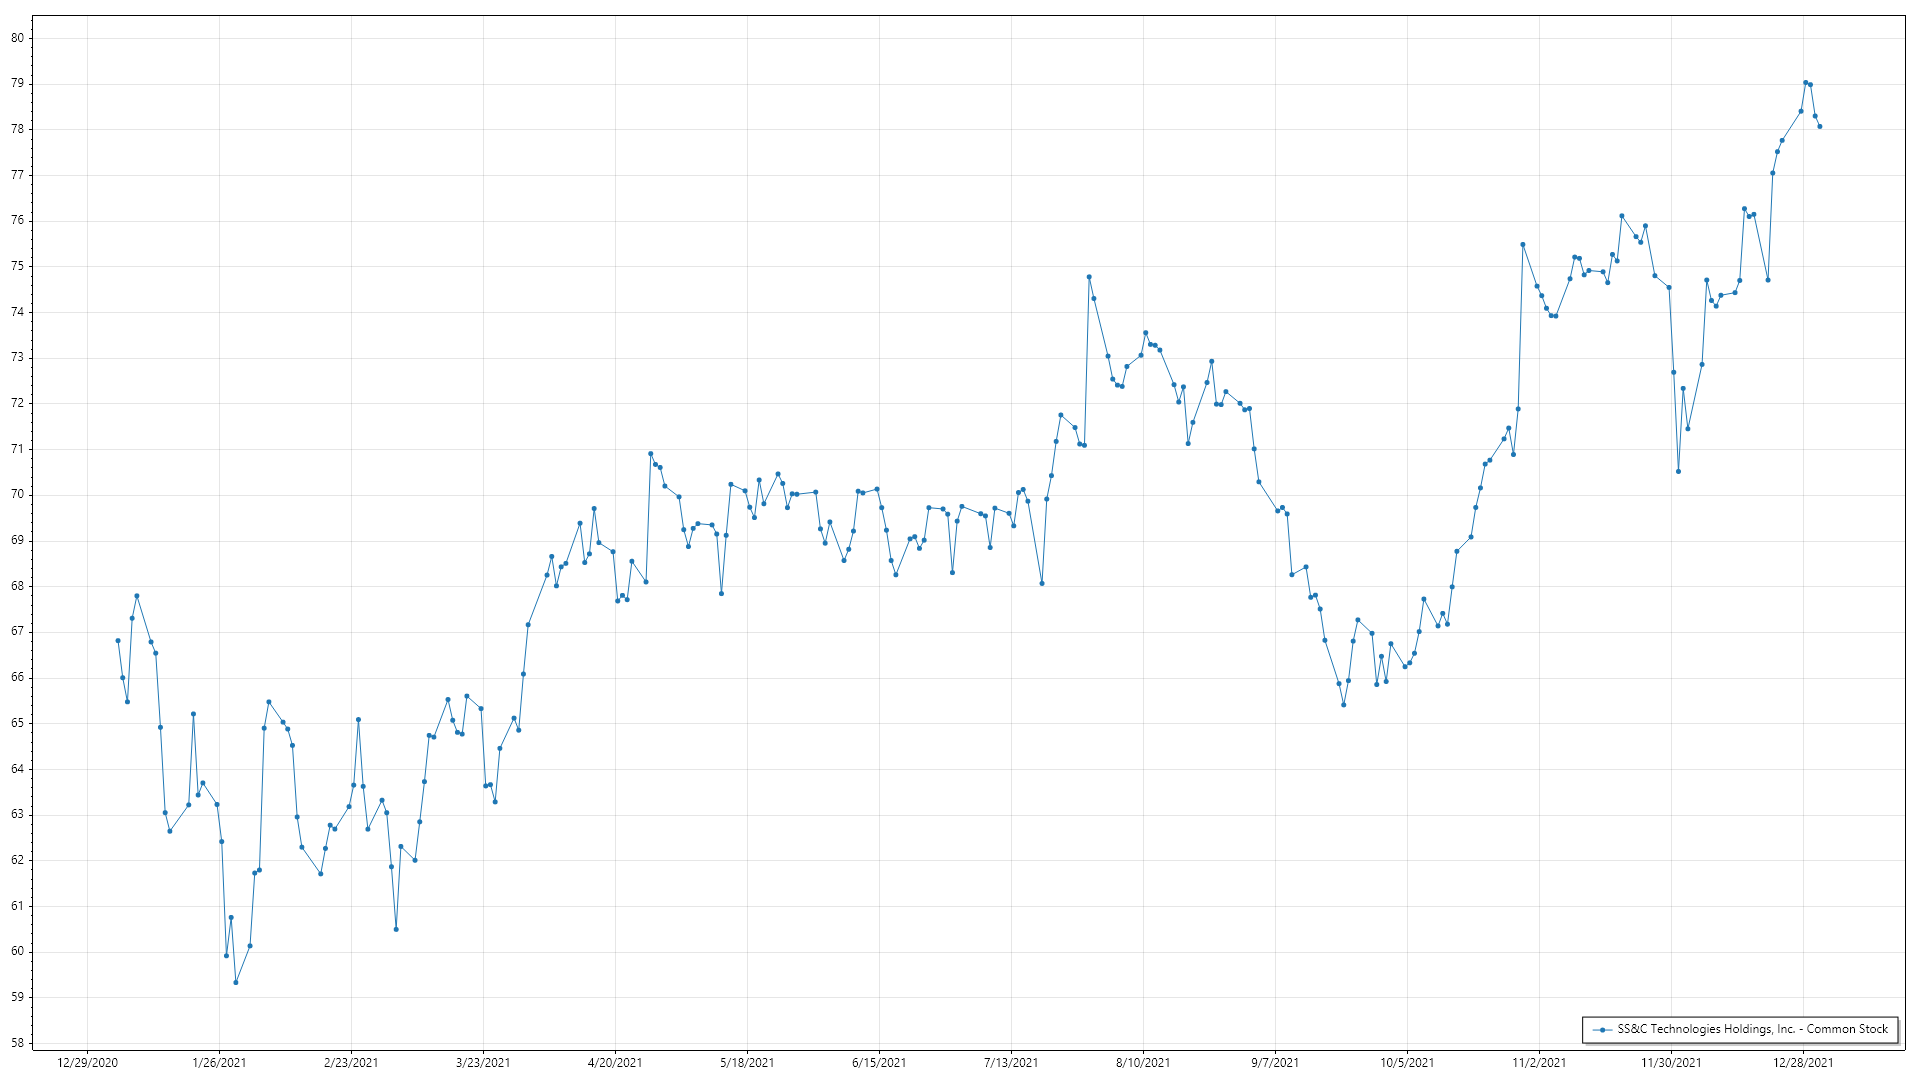The image size is (1920, 1080).
Task: Click the 11/2/2021 x-axis date label
Action: [1539, 1063]
